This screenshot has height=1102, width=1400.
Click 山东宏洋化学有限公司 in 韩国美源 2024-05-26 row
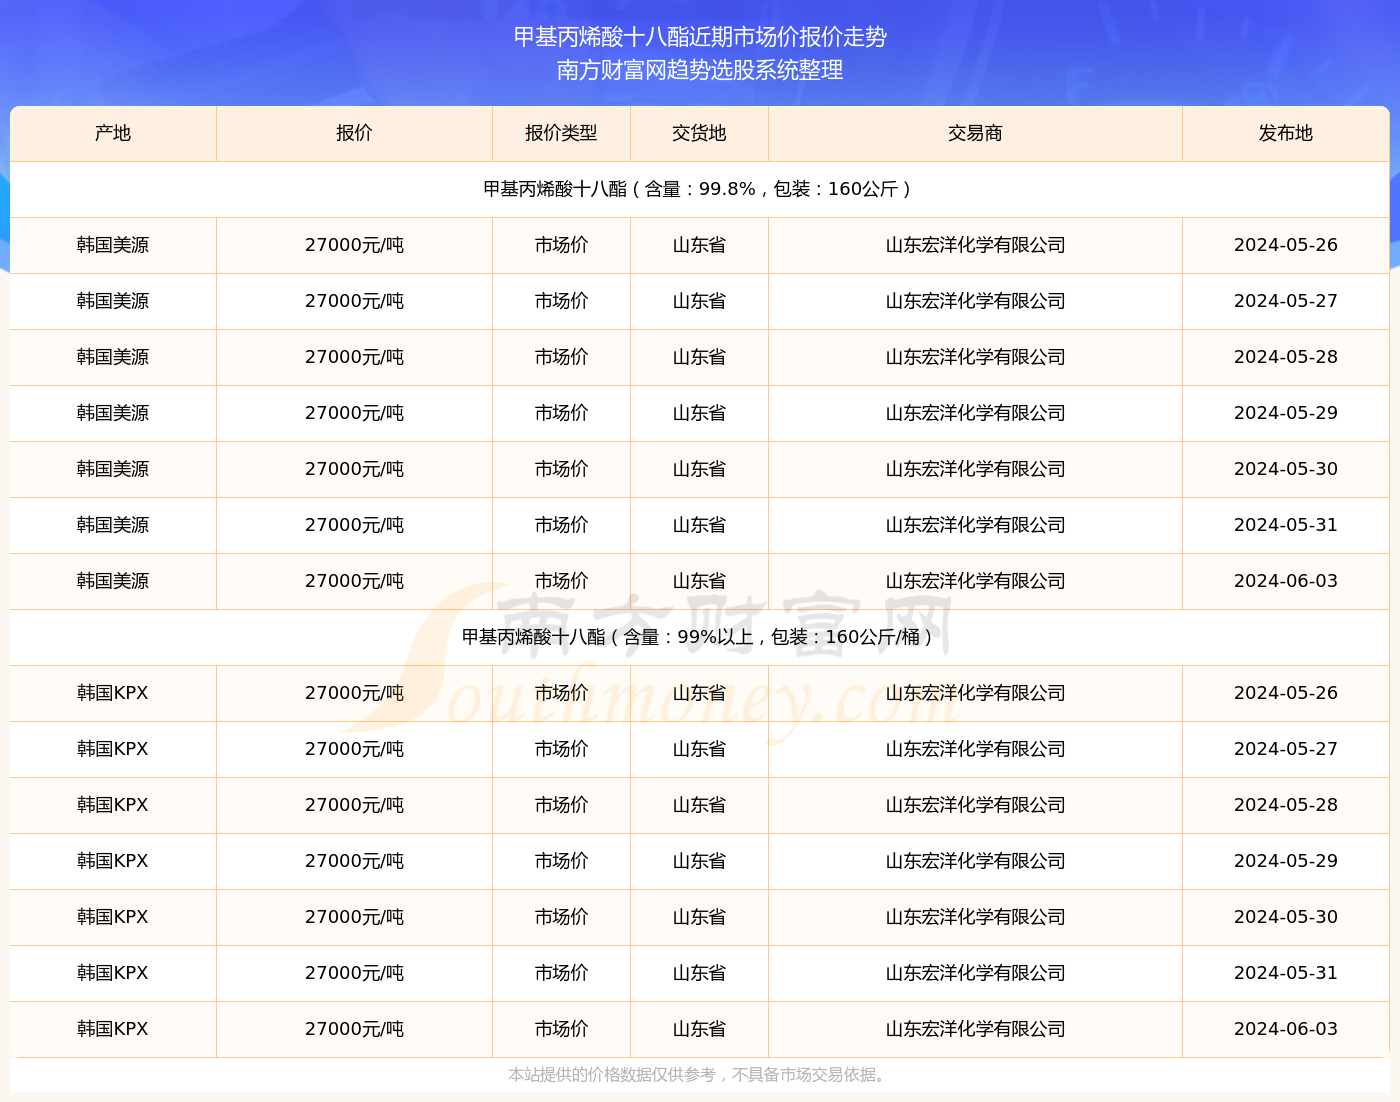point(975,245)
